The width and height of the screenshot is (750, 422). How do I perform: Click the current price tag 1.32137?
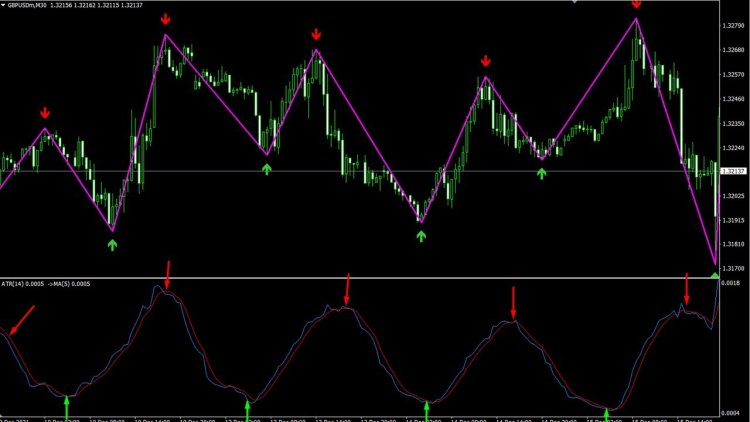pos(733,171)
